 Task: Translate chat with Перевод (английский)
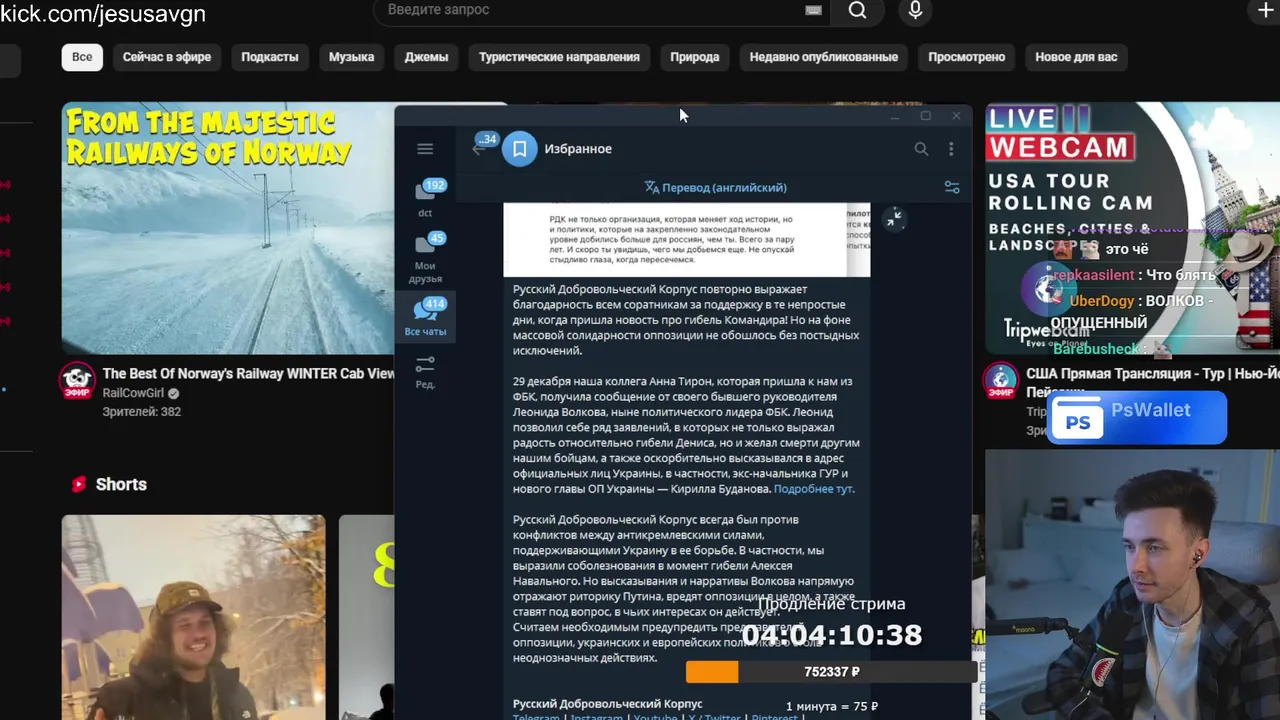[715, 187]
